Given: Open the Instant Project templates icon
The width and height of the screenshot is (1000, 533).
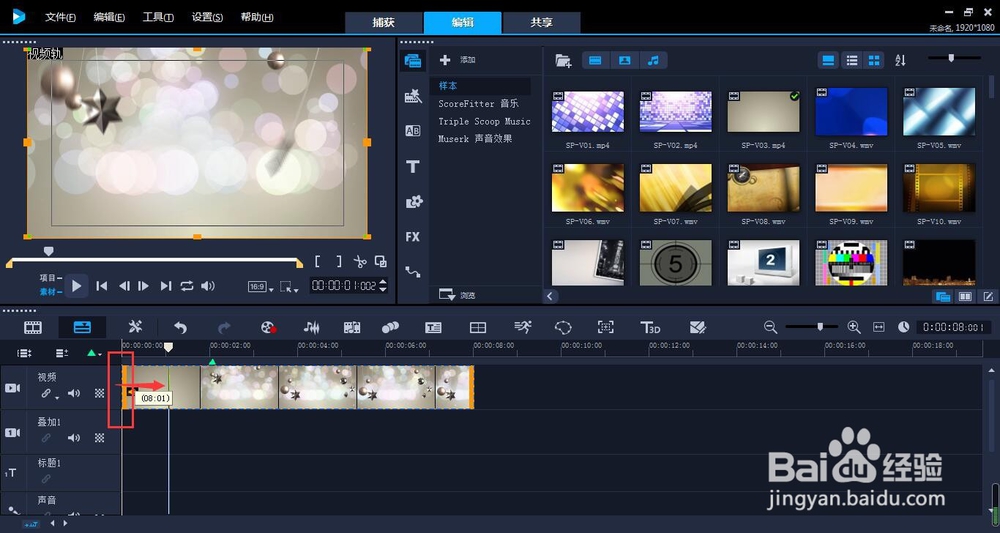Looking at the screenshot, I should 413,96.
